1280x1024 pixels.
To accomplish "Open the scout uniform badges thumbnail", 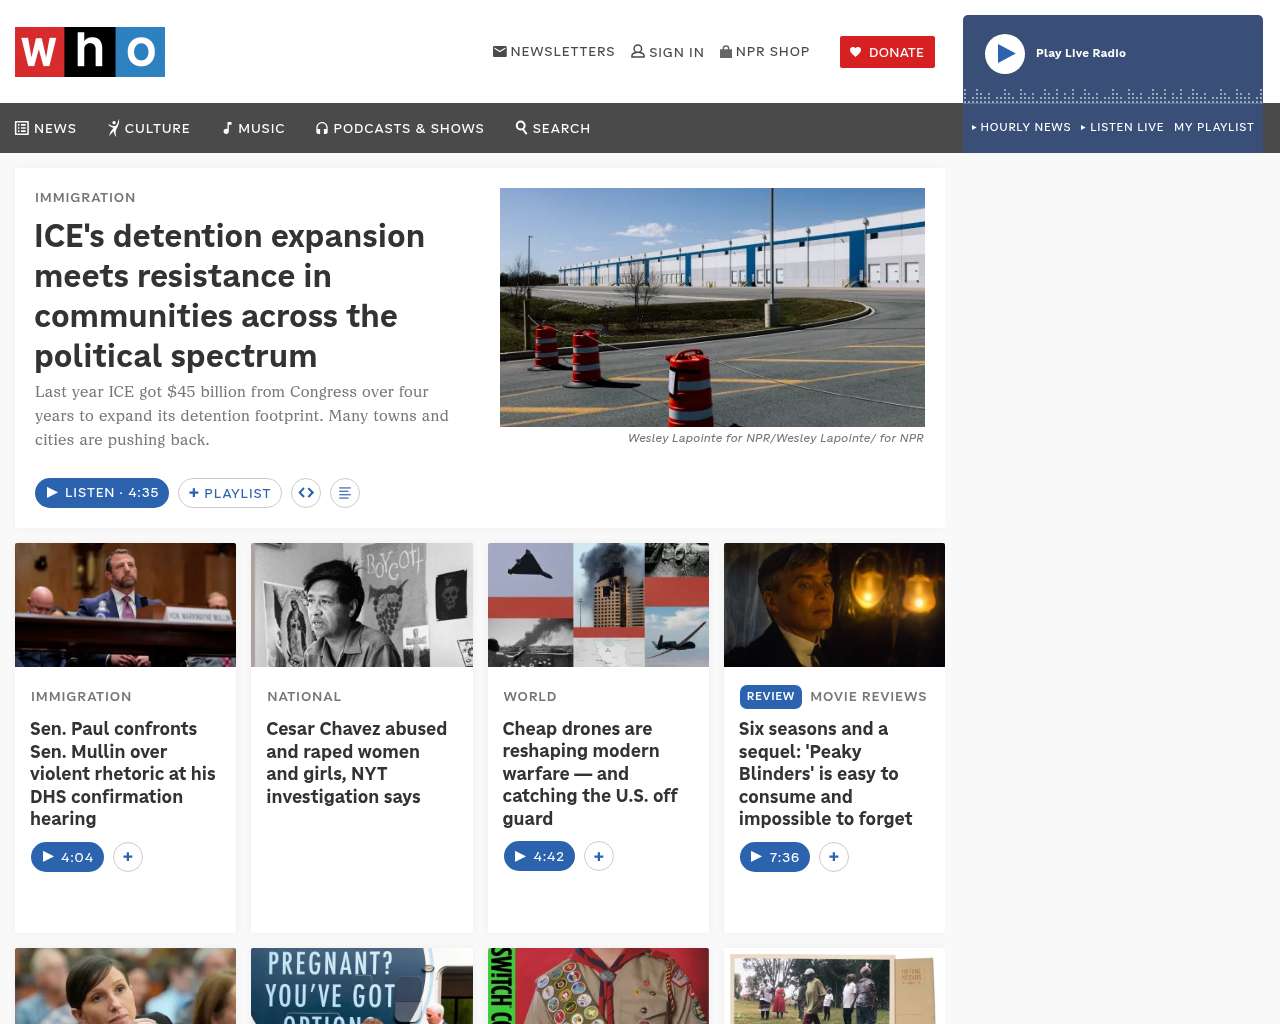I will 598,986.
